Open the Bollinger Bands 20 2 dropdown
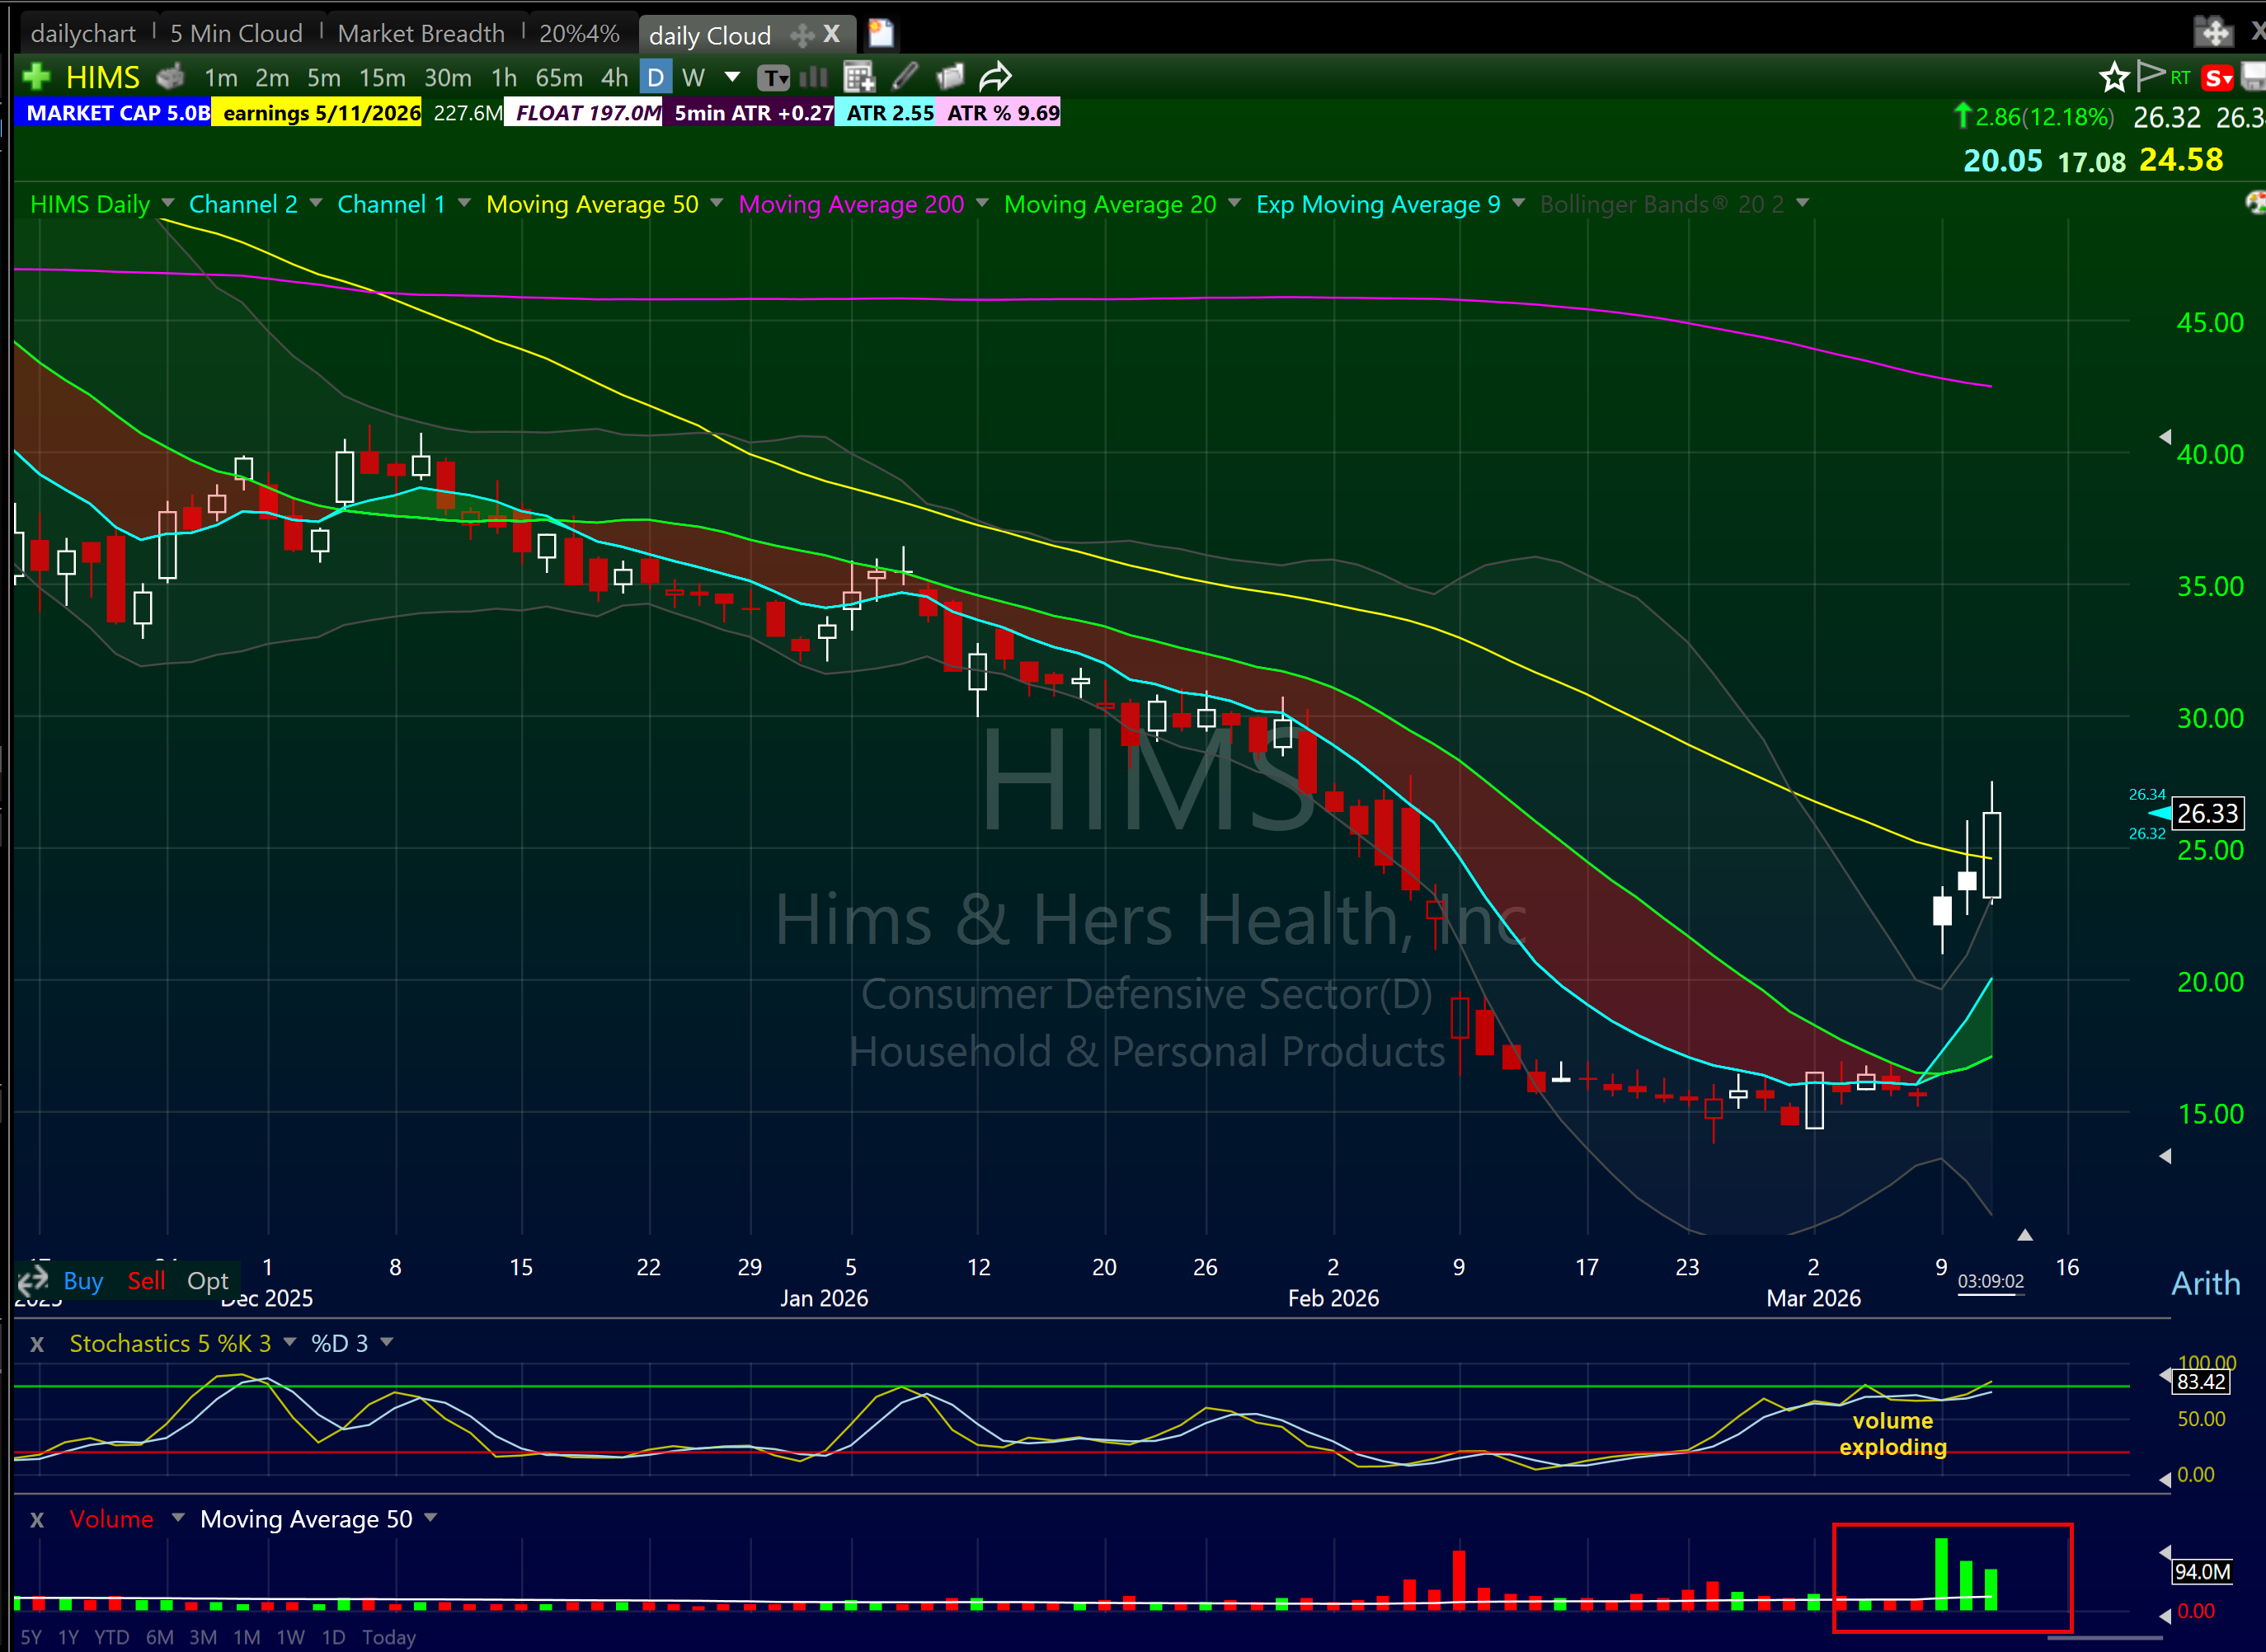Viewport: 2266px width, 1652px height. pos(1802,204)
